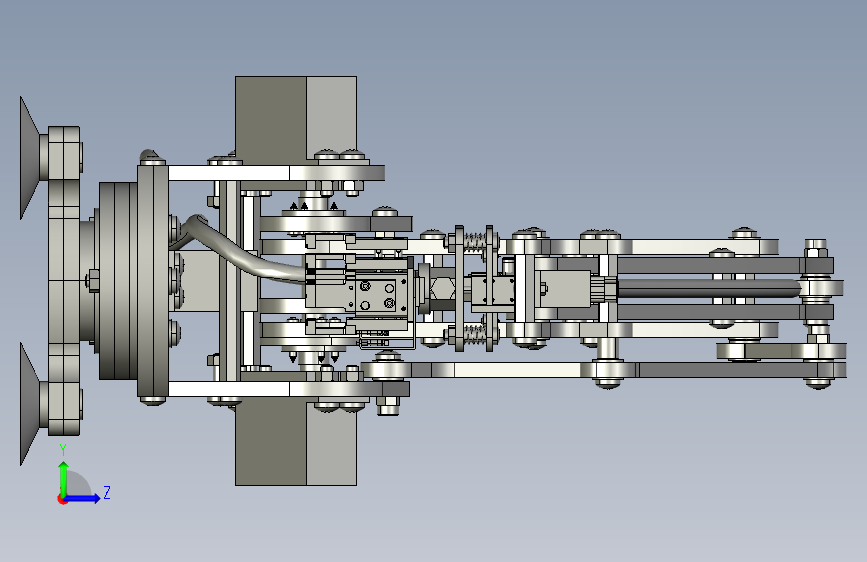Select the upper compression spring
Viewport: 867px width, 562px height.
(x=474, y=241)
